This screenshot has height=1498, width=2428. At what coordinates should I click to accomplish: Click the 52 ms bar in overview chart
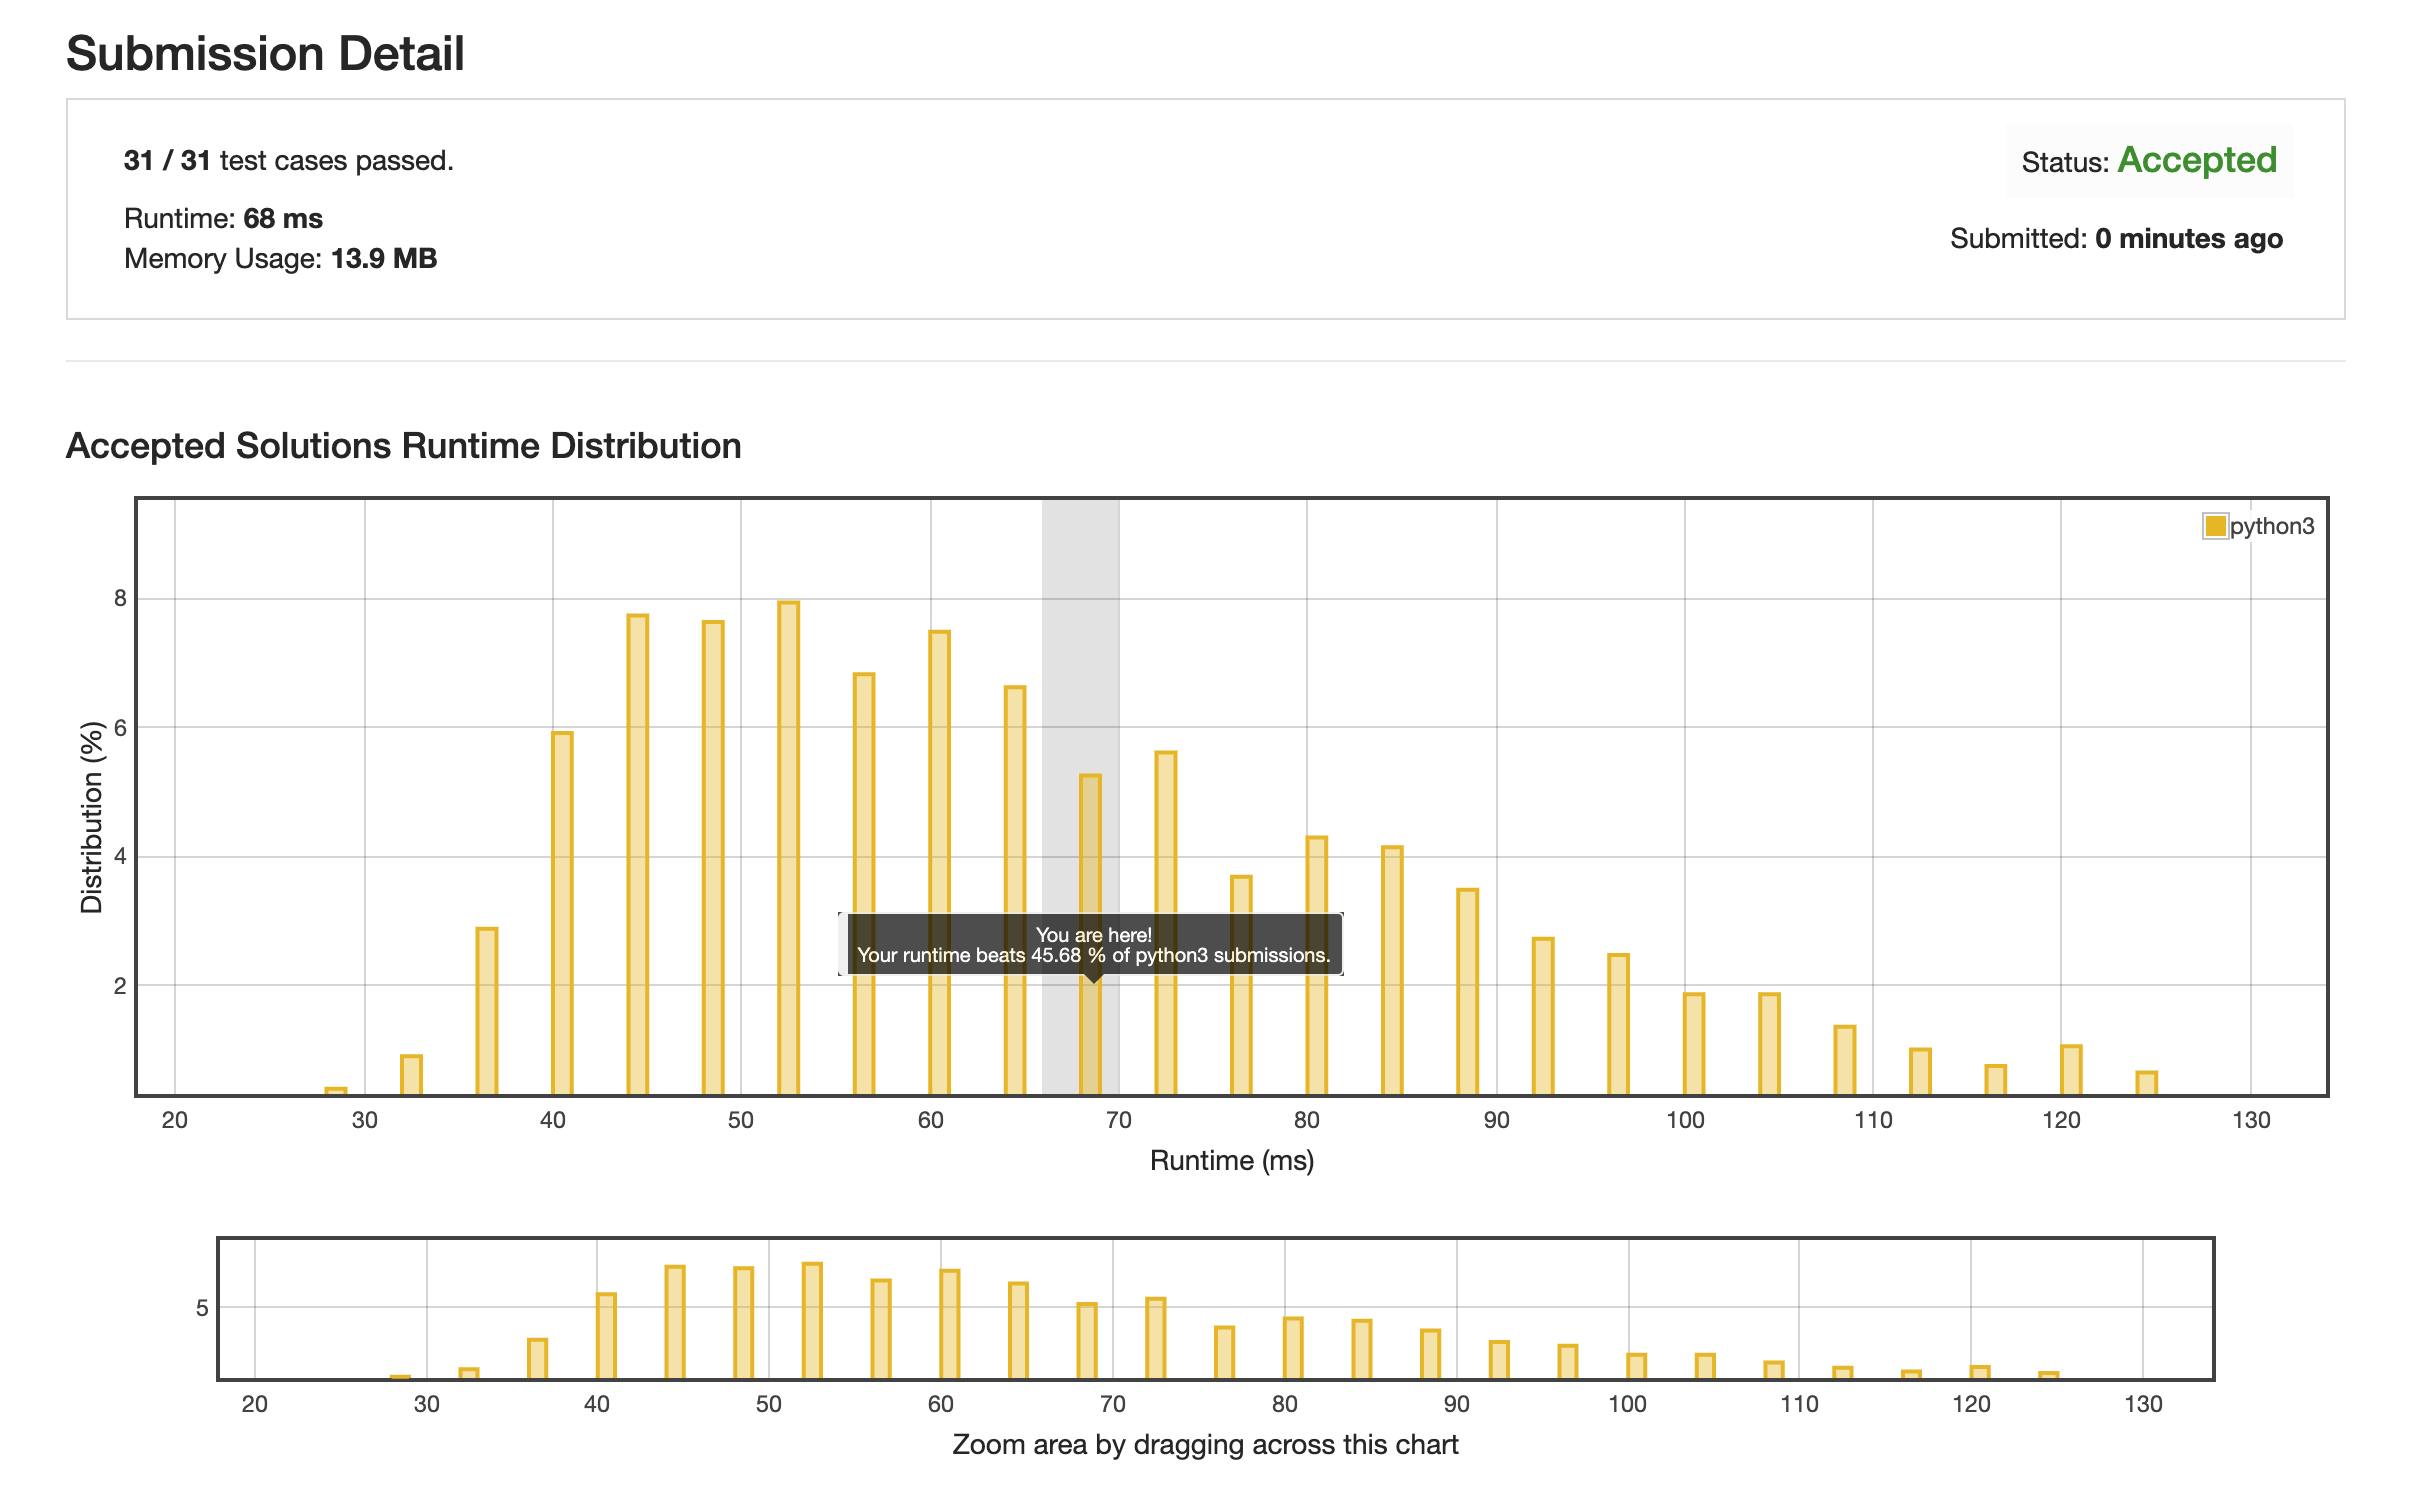pyautogui.click(x=812, y=1320)
